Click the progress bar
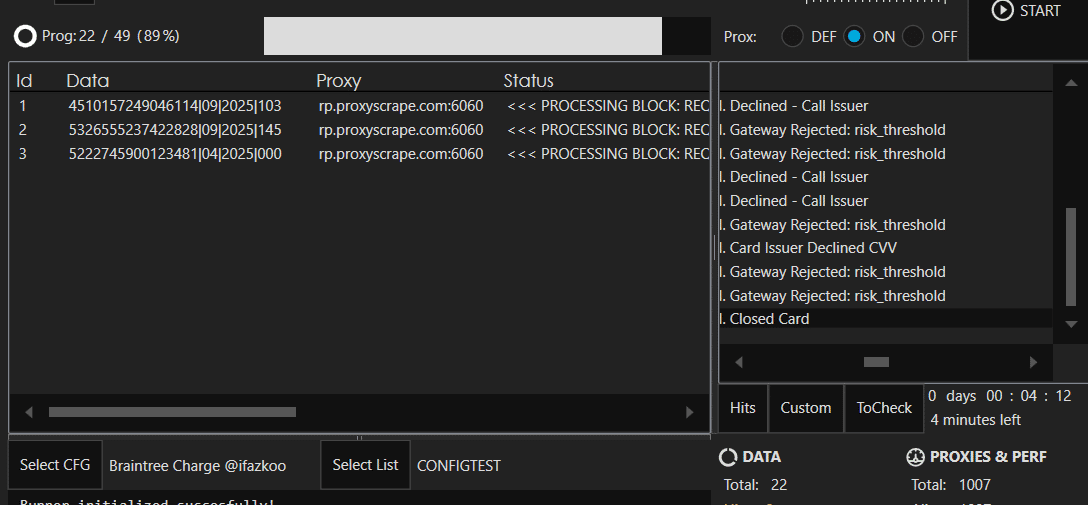 pyautogui.click(x=462, y=36)
